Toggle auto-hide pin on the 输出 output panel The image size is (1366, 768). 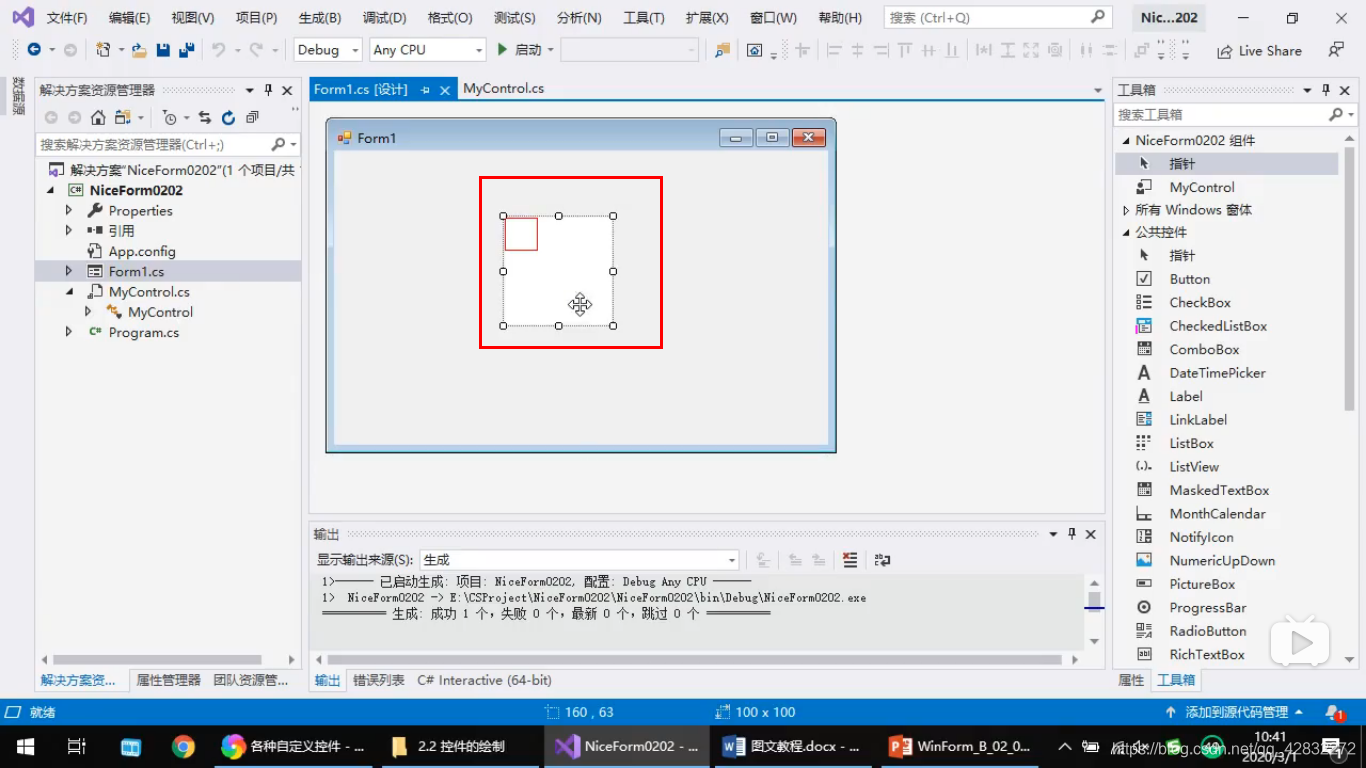point(1070,533)
